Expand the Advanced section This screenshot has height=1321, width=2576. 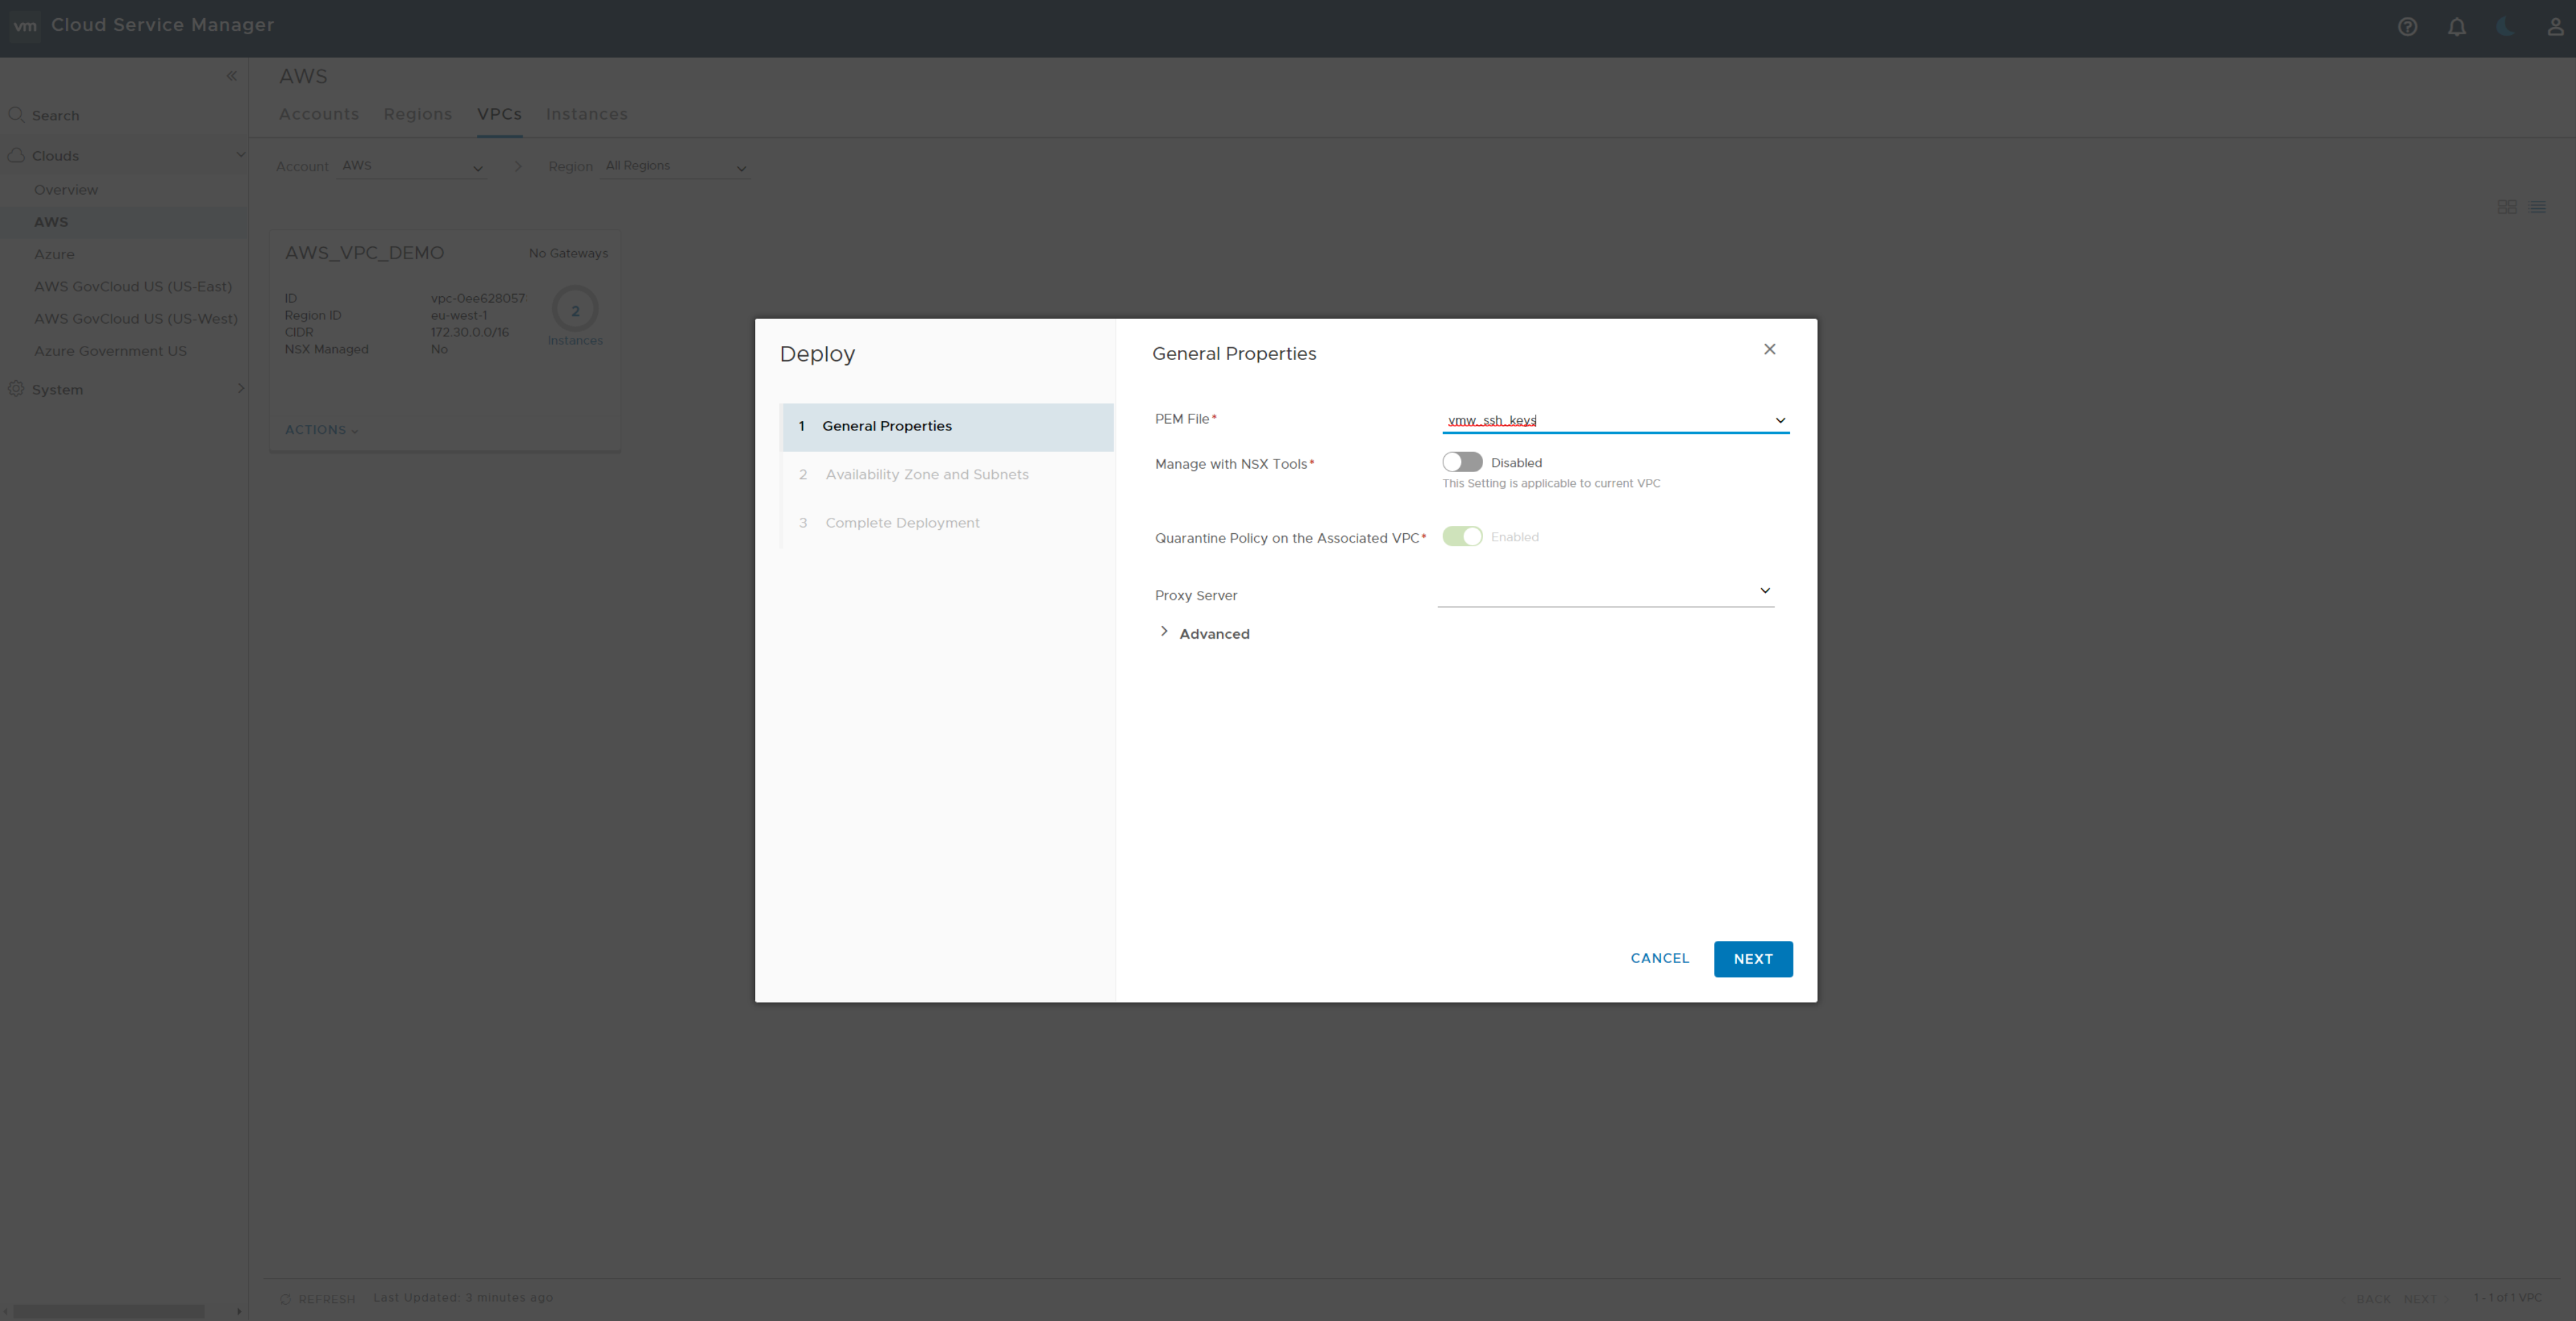[x=1204, y=633]
